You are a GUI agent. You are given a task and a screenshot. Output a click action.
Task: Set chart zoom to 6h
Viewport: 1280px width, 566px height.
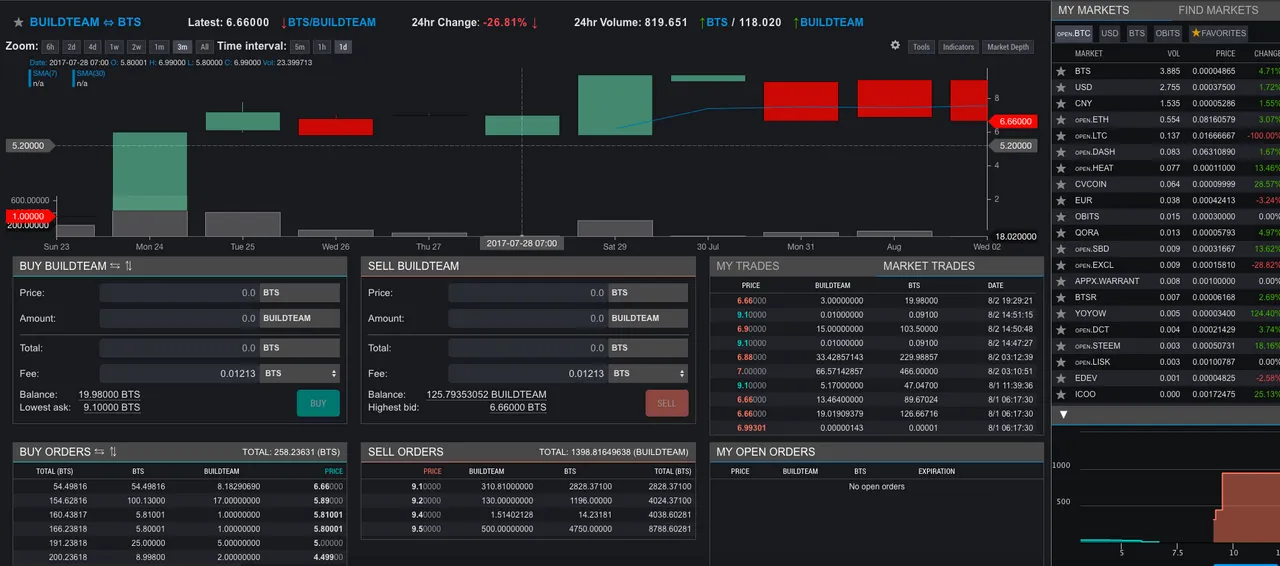50,46
